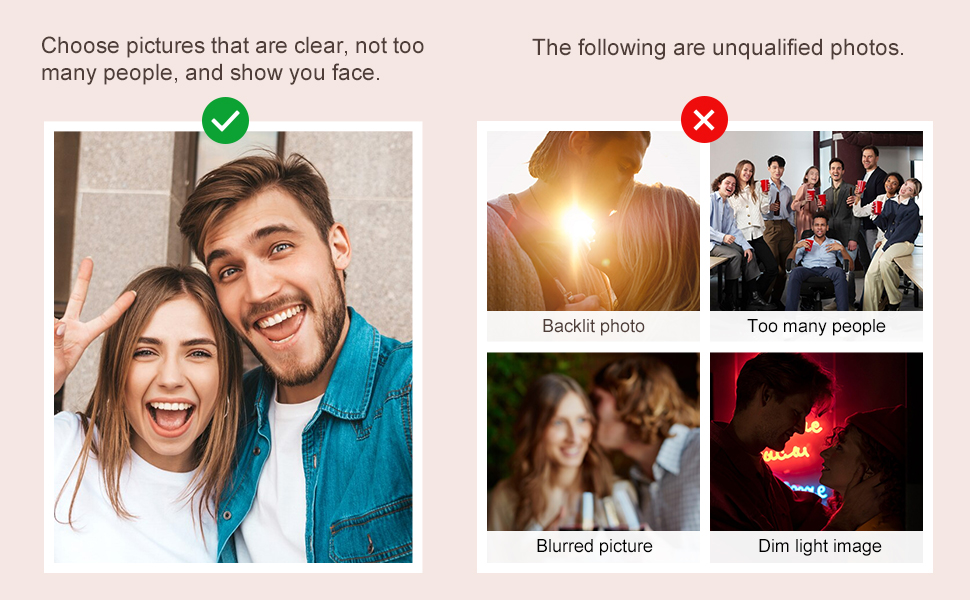This screenshot has height=600, width=970.
Task: Select the blurred picture thumbnail
Action: 593,442
